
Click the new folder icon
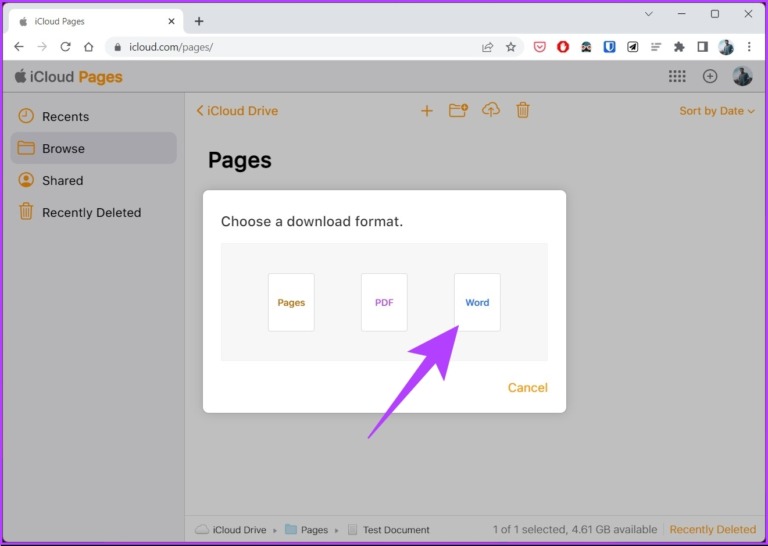click(458, 110)
